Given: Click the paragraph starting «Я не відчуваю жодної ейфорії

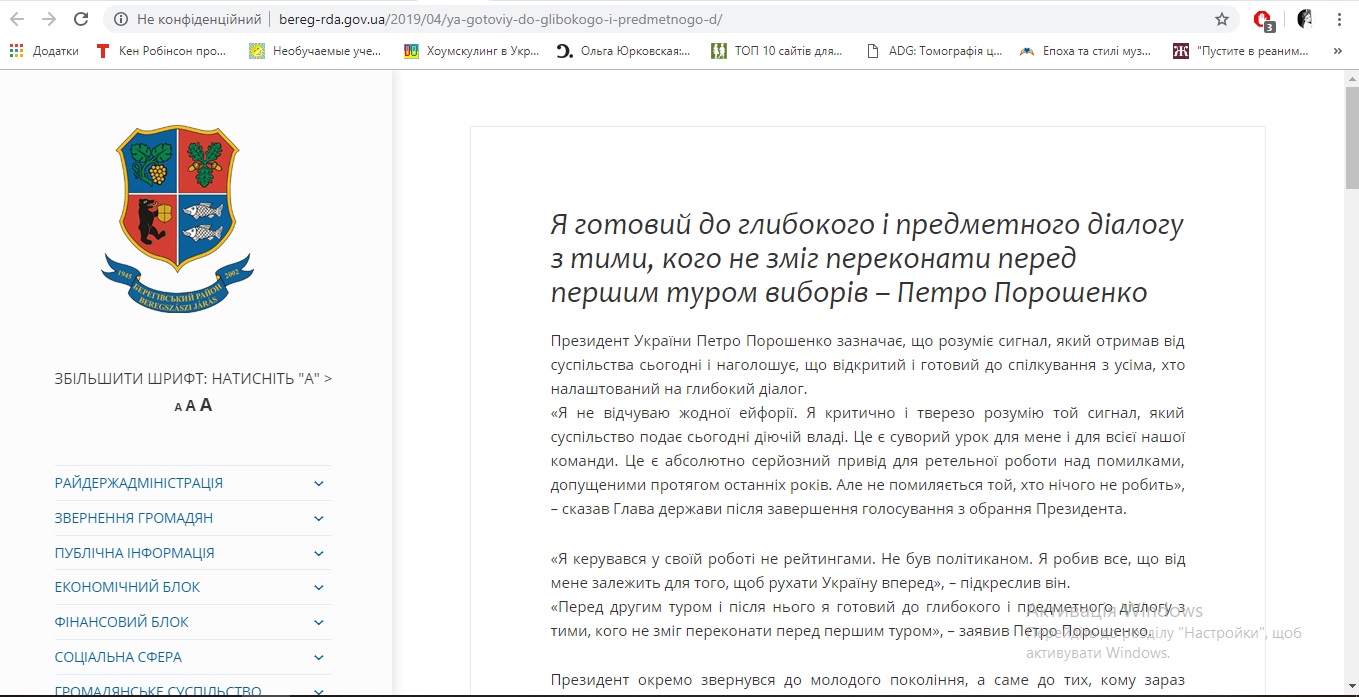Looking at the screenshot, I should pyautogui.click(x=868, y=461).
